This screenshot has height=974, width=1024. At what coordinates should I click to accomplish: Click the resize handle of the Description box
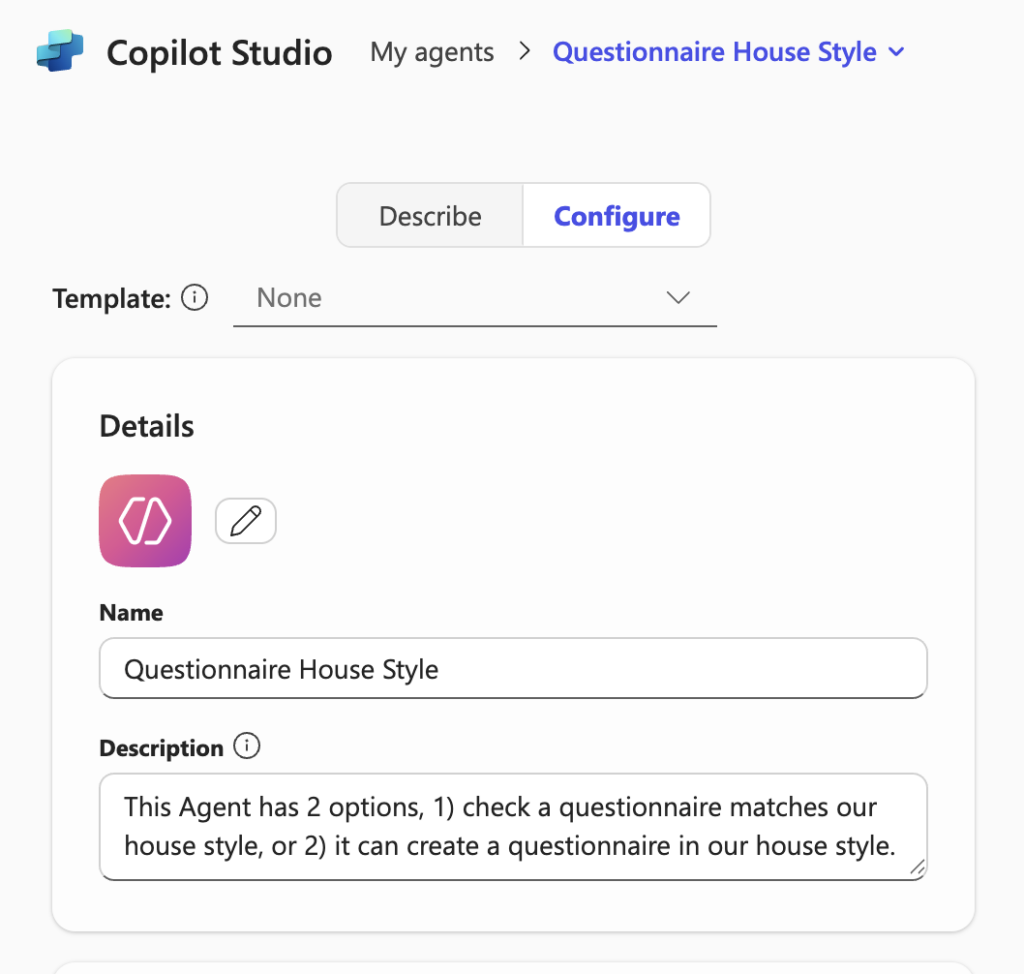pyautogui.click(x=917, y=868)
